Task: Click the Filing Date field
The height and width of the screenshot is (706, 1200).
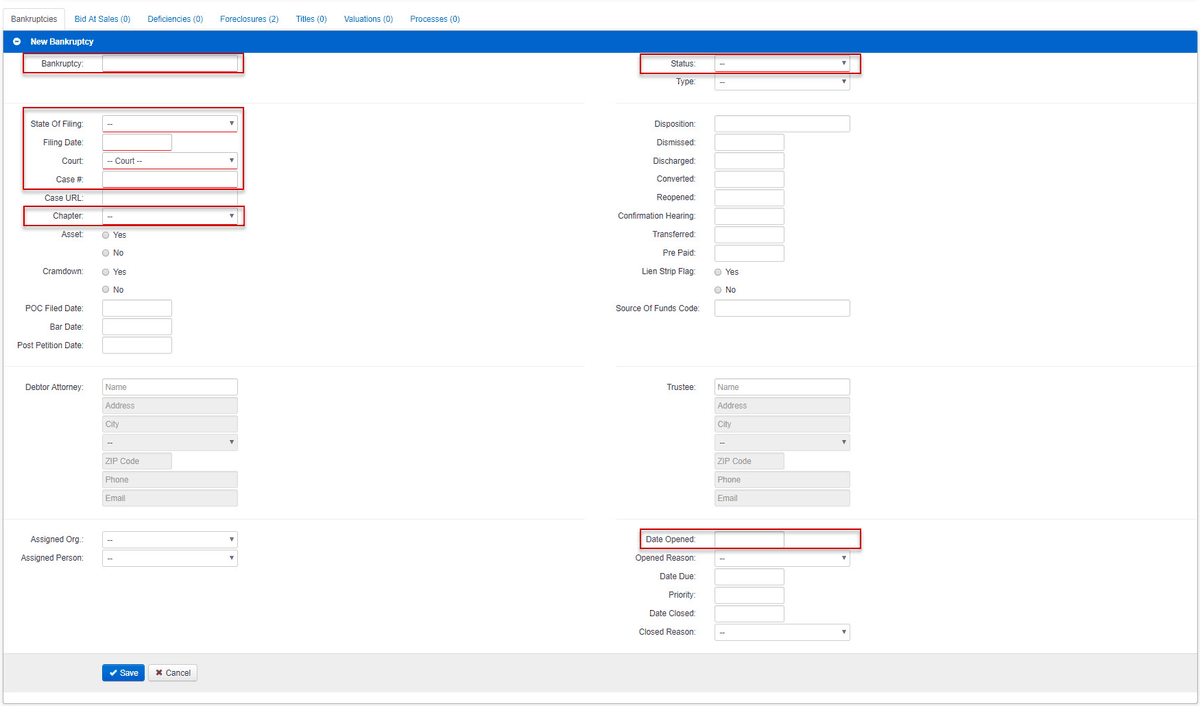Action: point(137,142)
